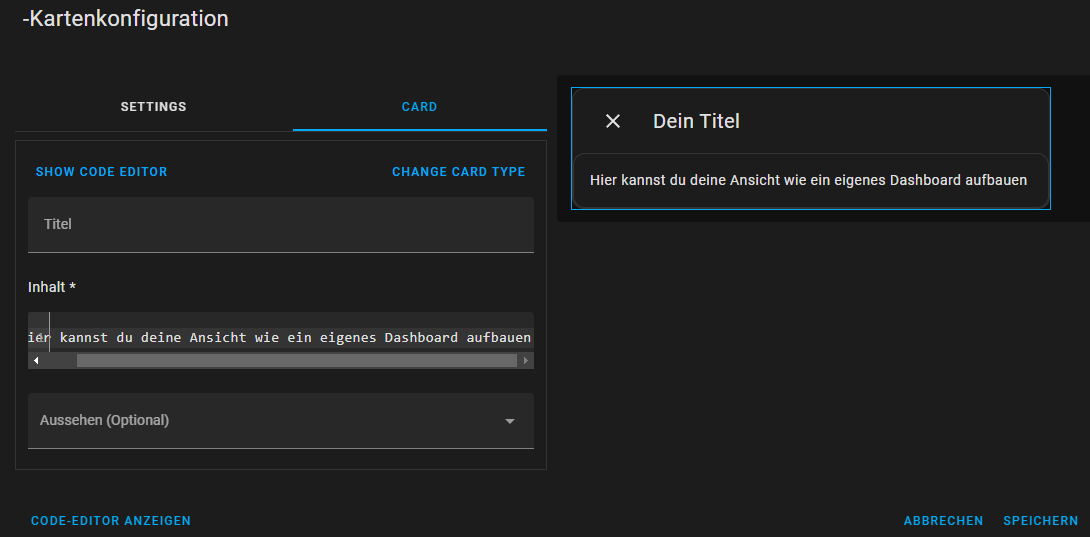Open the Aussehen dropdown arrow
Image resolution: width=1090 pixels, height=537 pixels.
click(510, 422)
